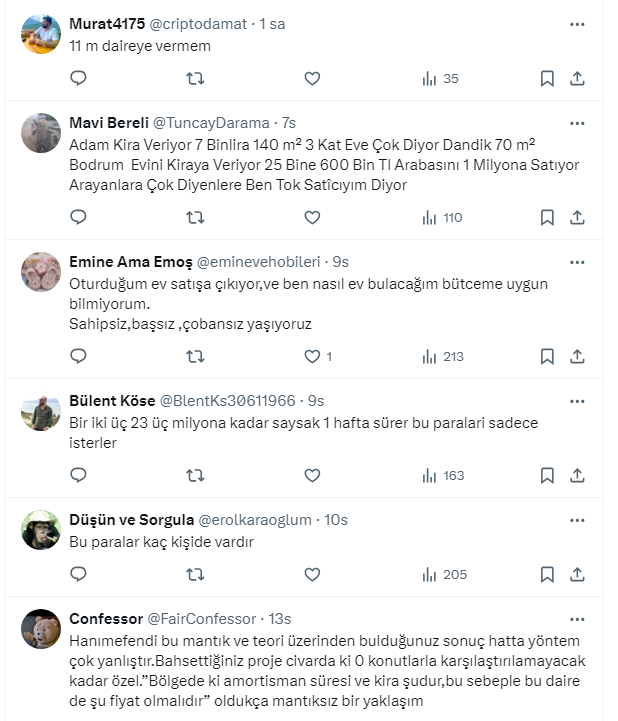The image size is (618, 721).
Task: Open more options for Emine Ama Emoş's tweet
Action: point(577,262)
